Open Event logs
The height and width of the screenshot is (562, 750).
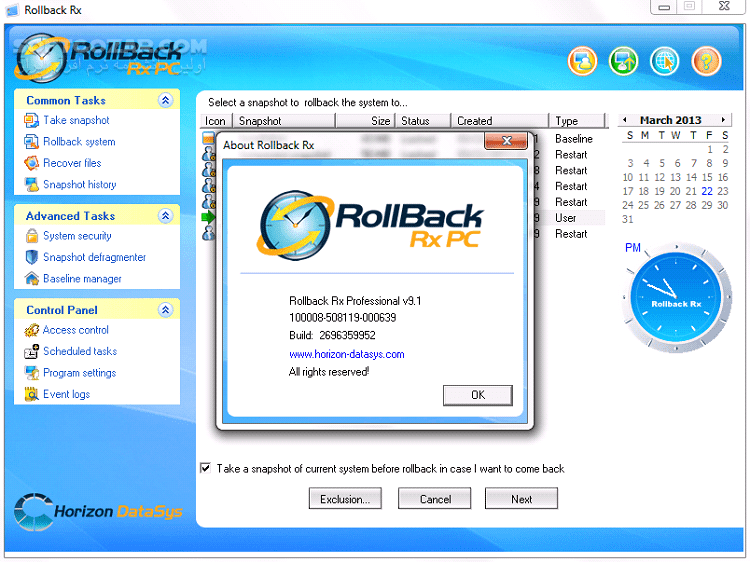[x=66, y=394]
